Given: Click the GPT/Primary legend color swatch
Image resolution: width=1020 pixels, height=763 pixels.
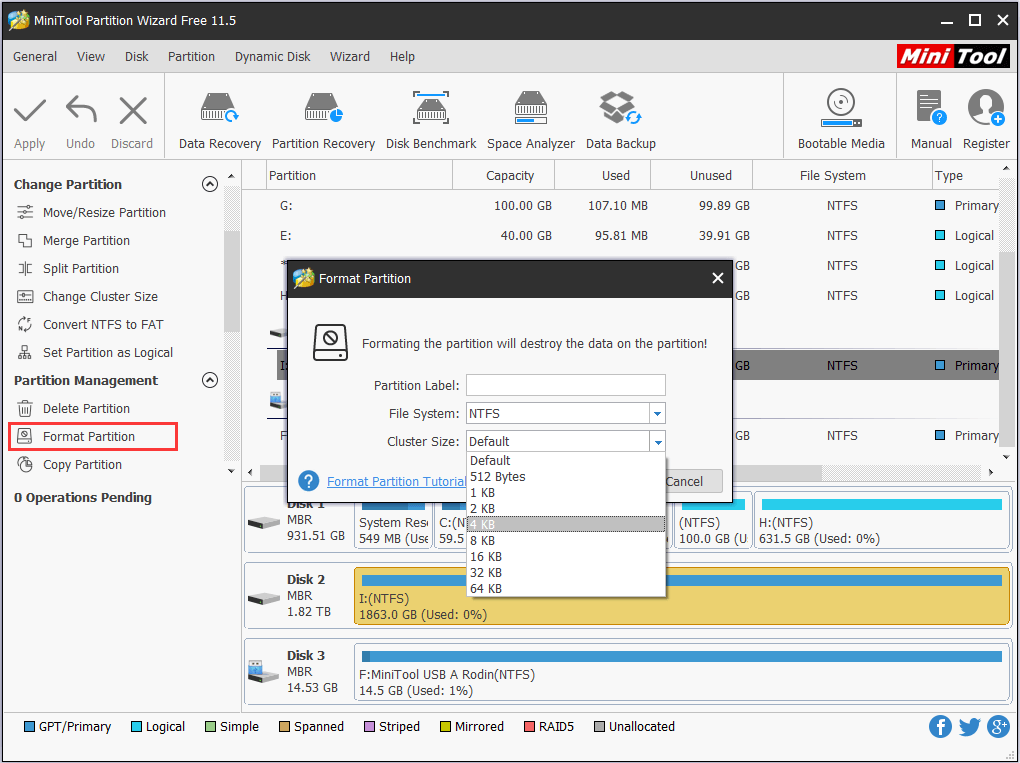Looking at the screenshot, I should pos(29,727).
